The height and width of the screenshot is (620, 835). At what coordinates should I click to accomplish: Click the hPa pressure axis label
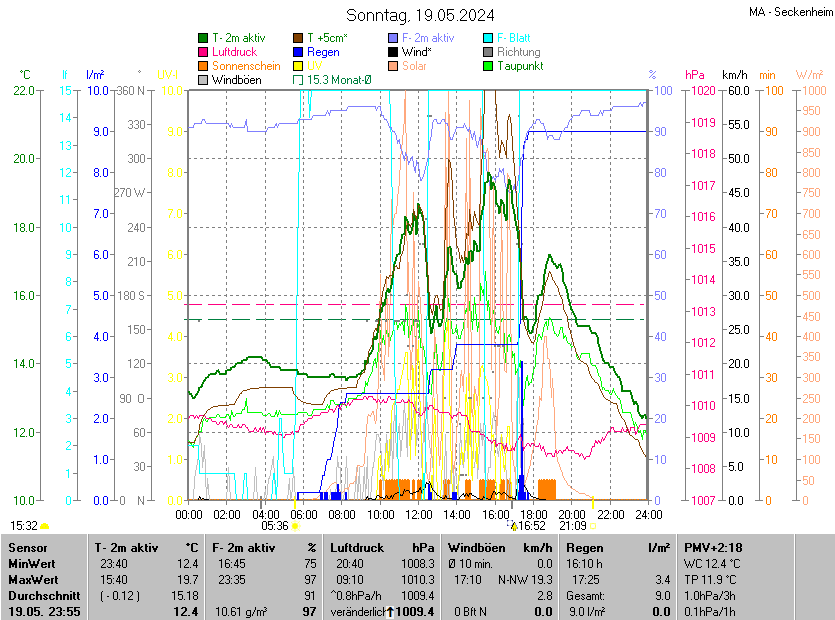point(694,75)
